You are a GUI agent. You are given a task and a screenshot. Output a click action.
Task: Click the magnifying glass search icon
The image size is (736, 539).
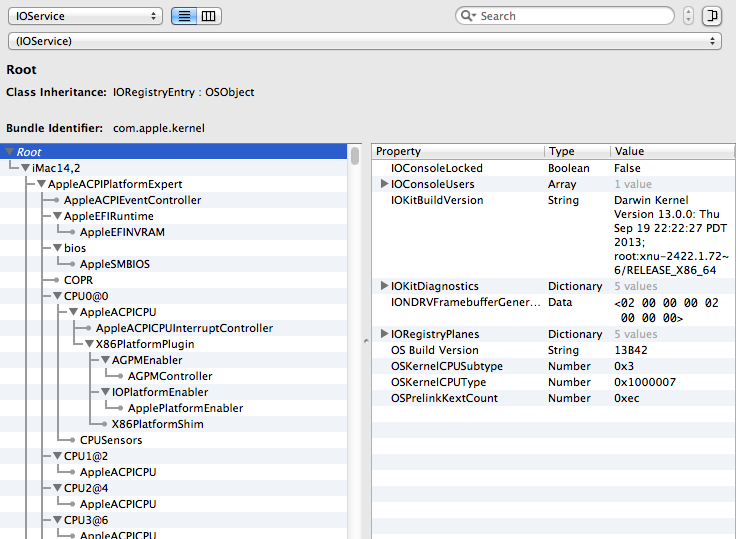point(469,16)
